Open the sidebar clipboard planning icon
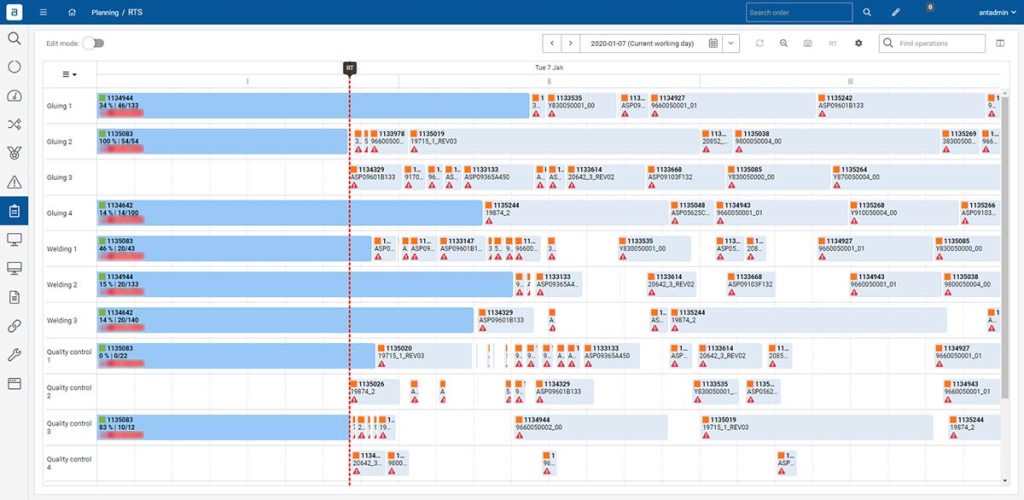Screen dimensions: 1024x500 [14, 211]
